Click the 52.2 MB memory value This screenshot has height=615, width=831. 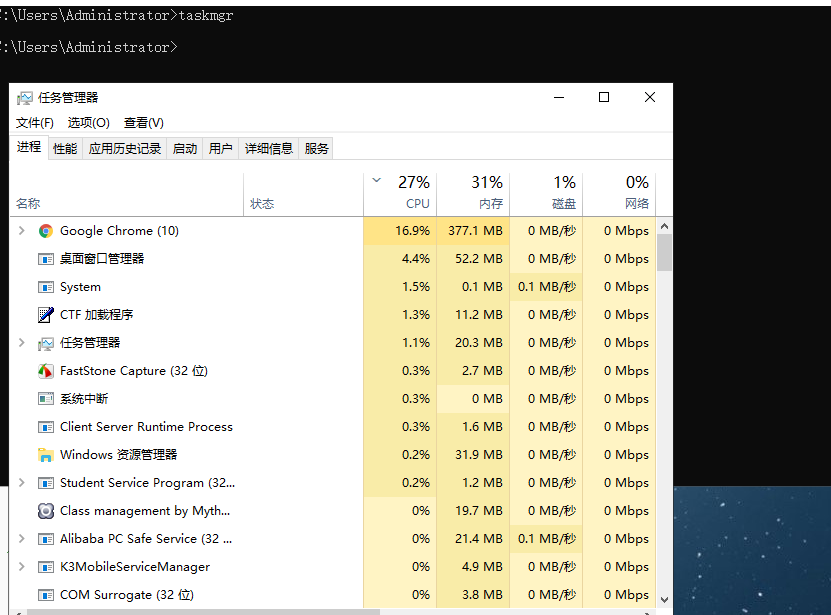479,259
